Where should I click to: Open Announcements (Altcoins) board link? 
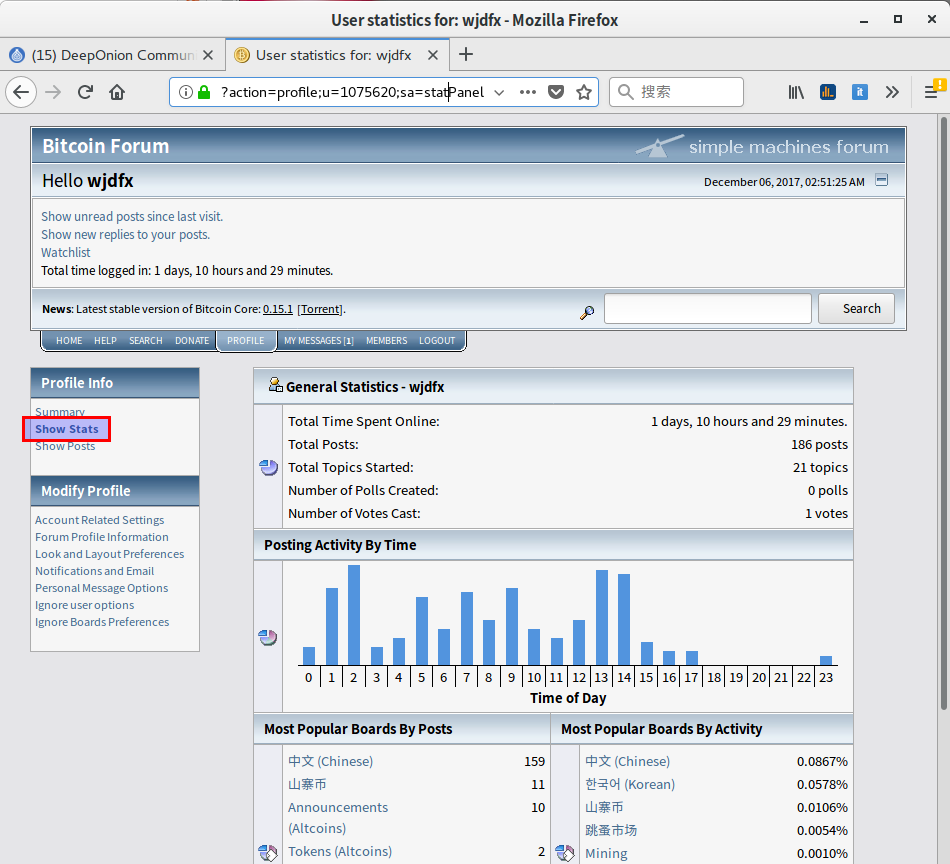click(x=337, y=818)
